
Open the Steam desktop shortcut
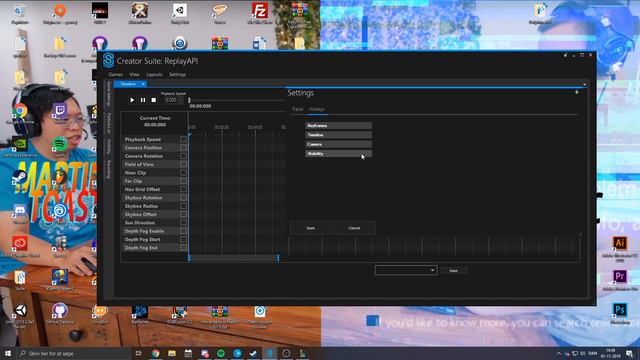pyautogui.click(x=20, y=180)
